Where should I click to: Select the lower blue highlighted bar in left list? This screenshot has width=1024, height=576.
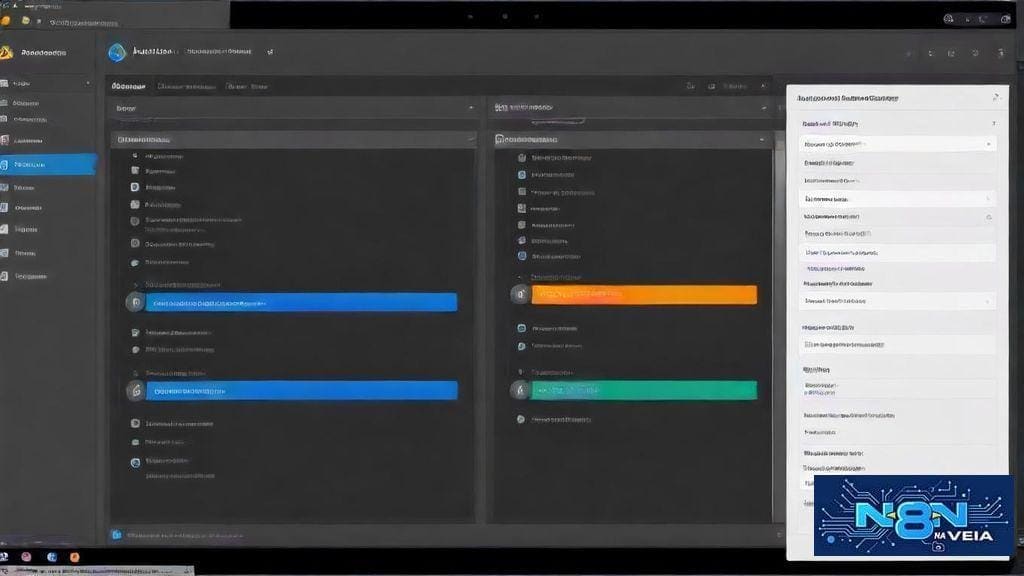tap(301, 391)
